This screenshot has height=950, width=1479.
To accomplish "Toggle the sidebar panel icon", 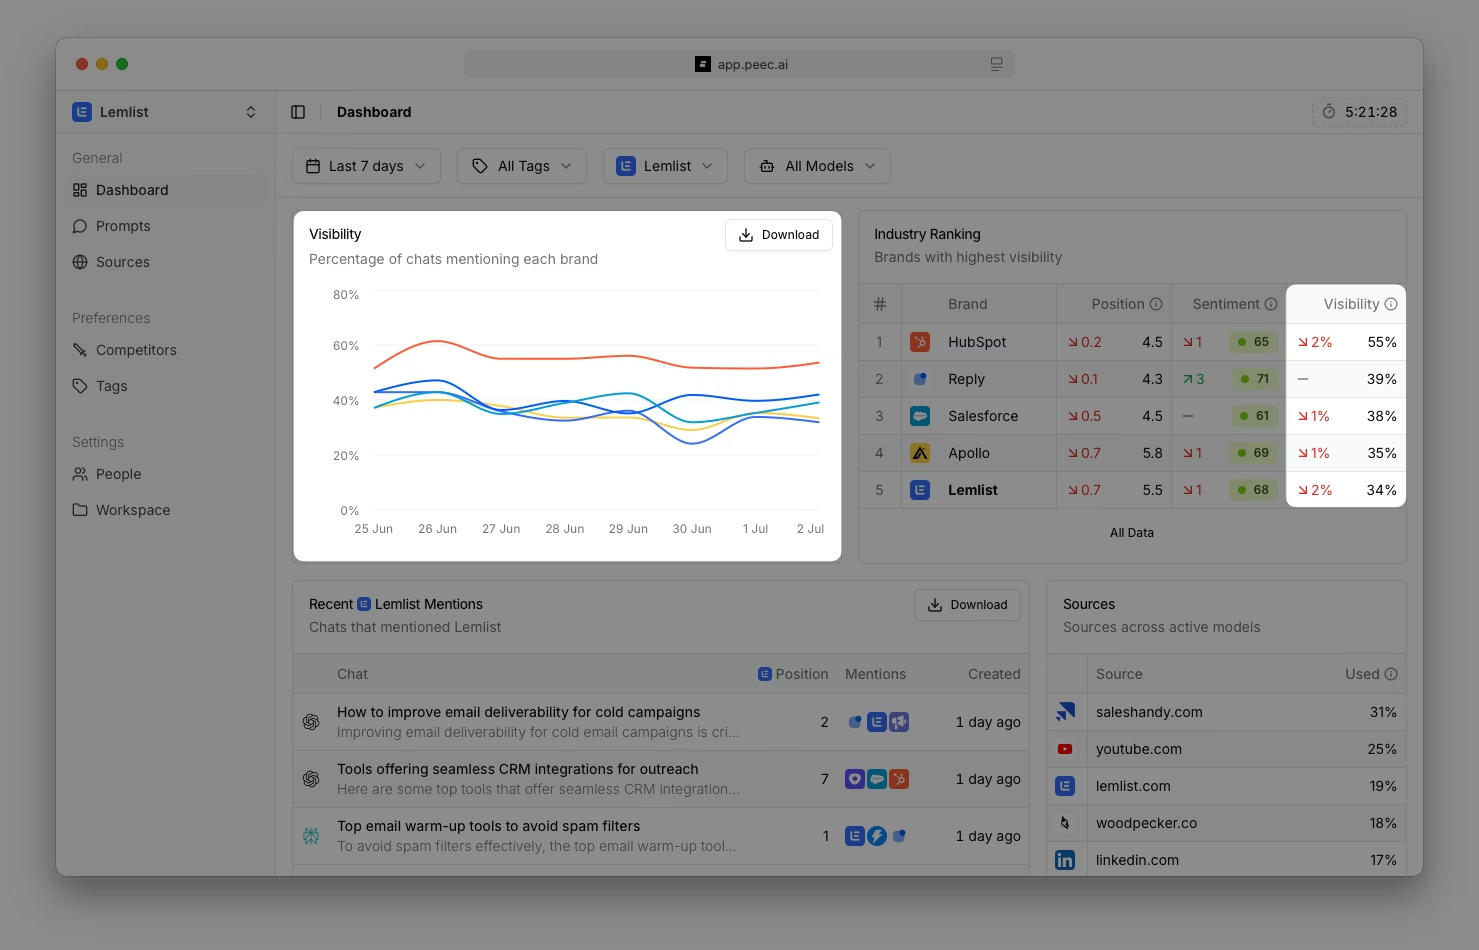I will (x=298, y=112).
